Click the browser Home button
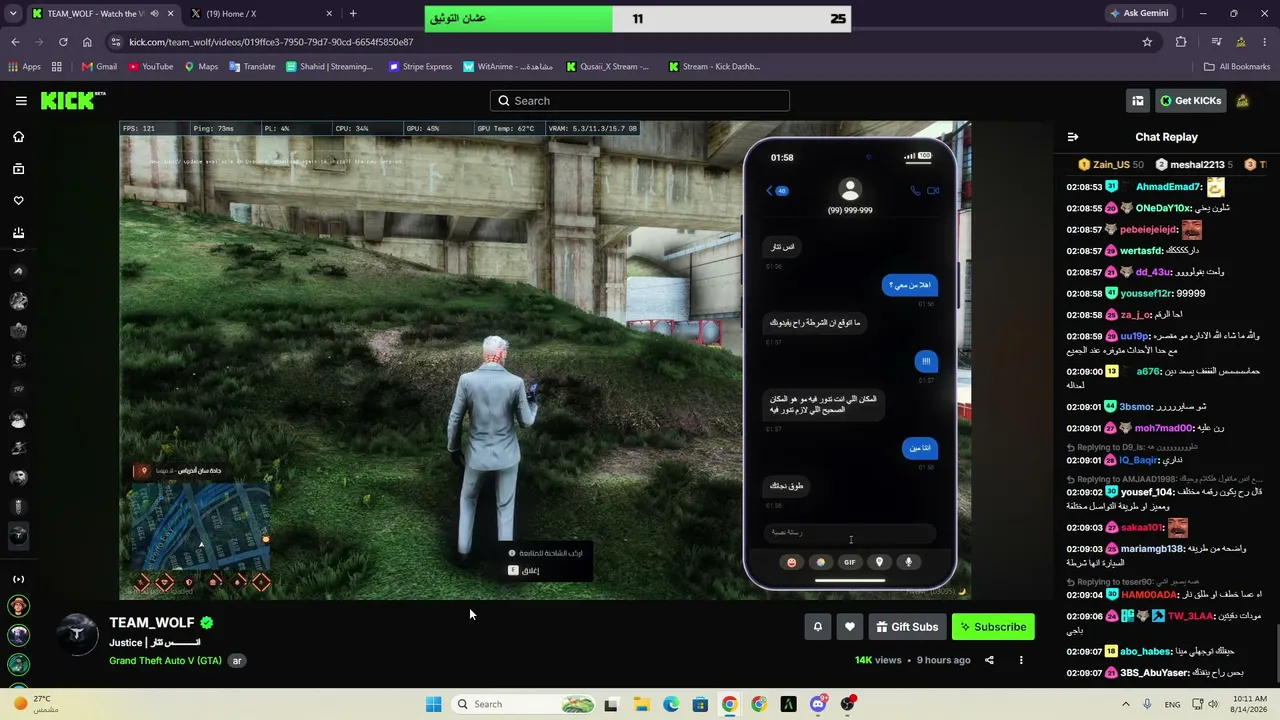 click(x=87, y=42)
